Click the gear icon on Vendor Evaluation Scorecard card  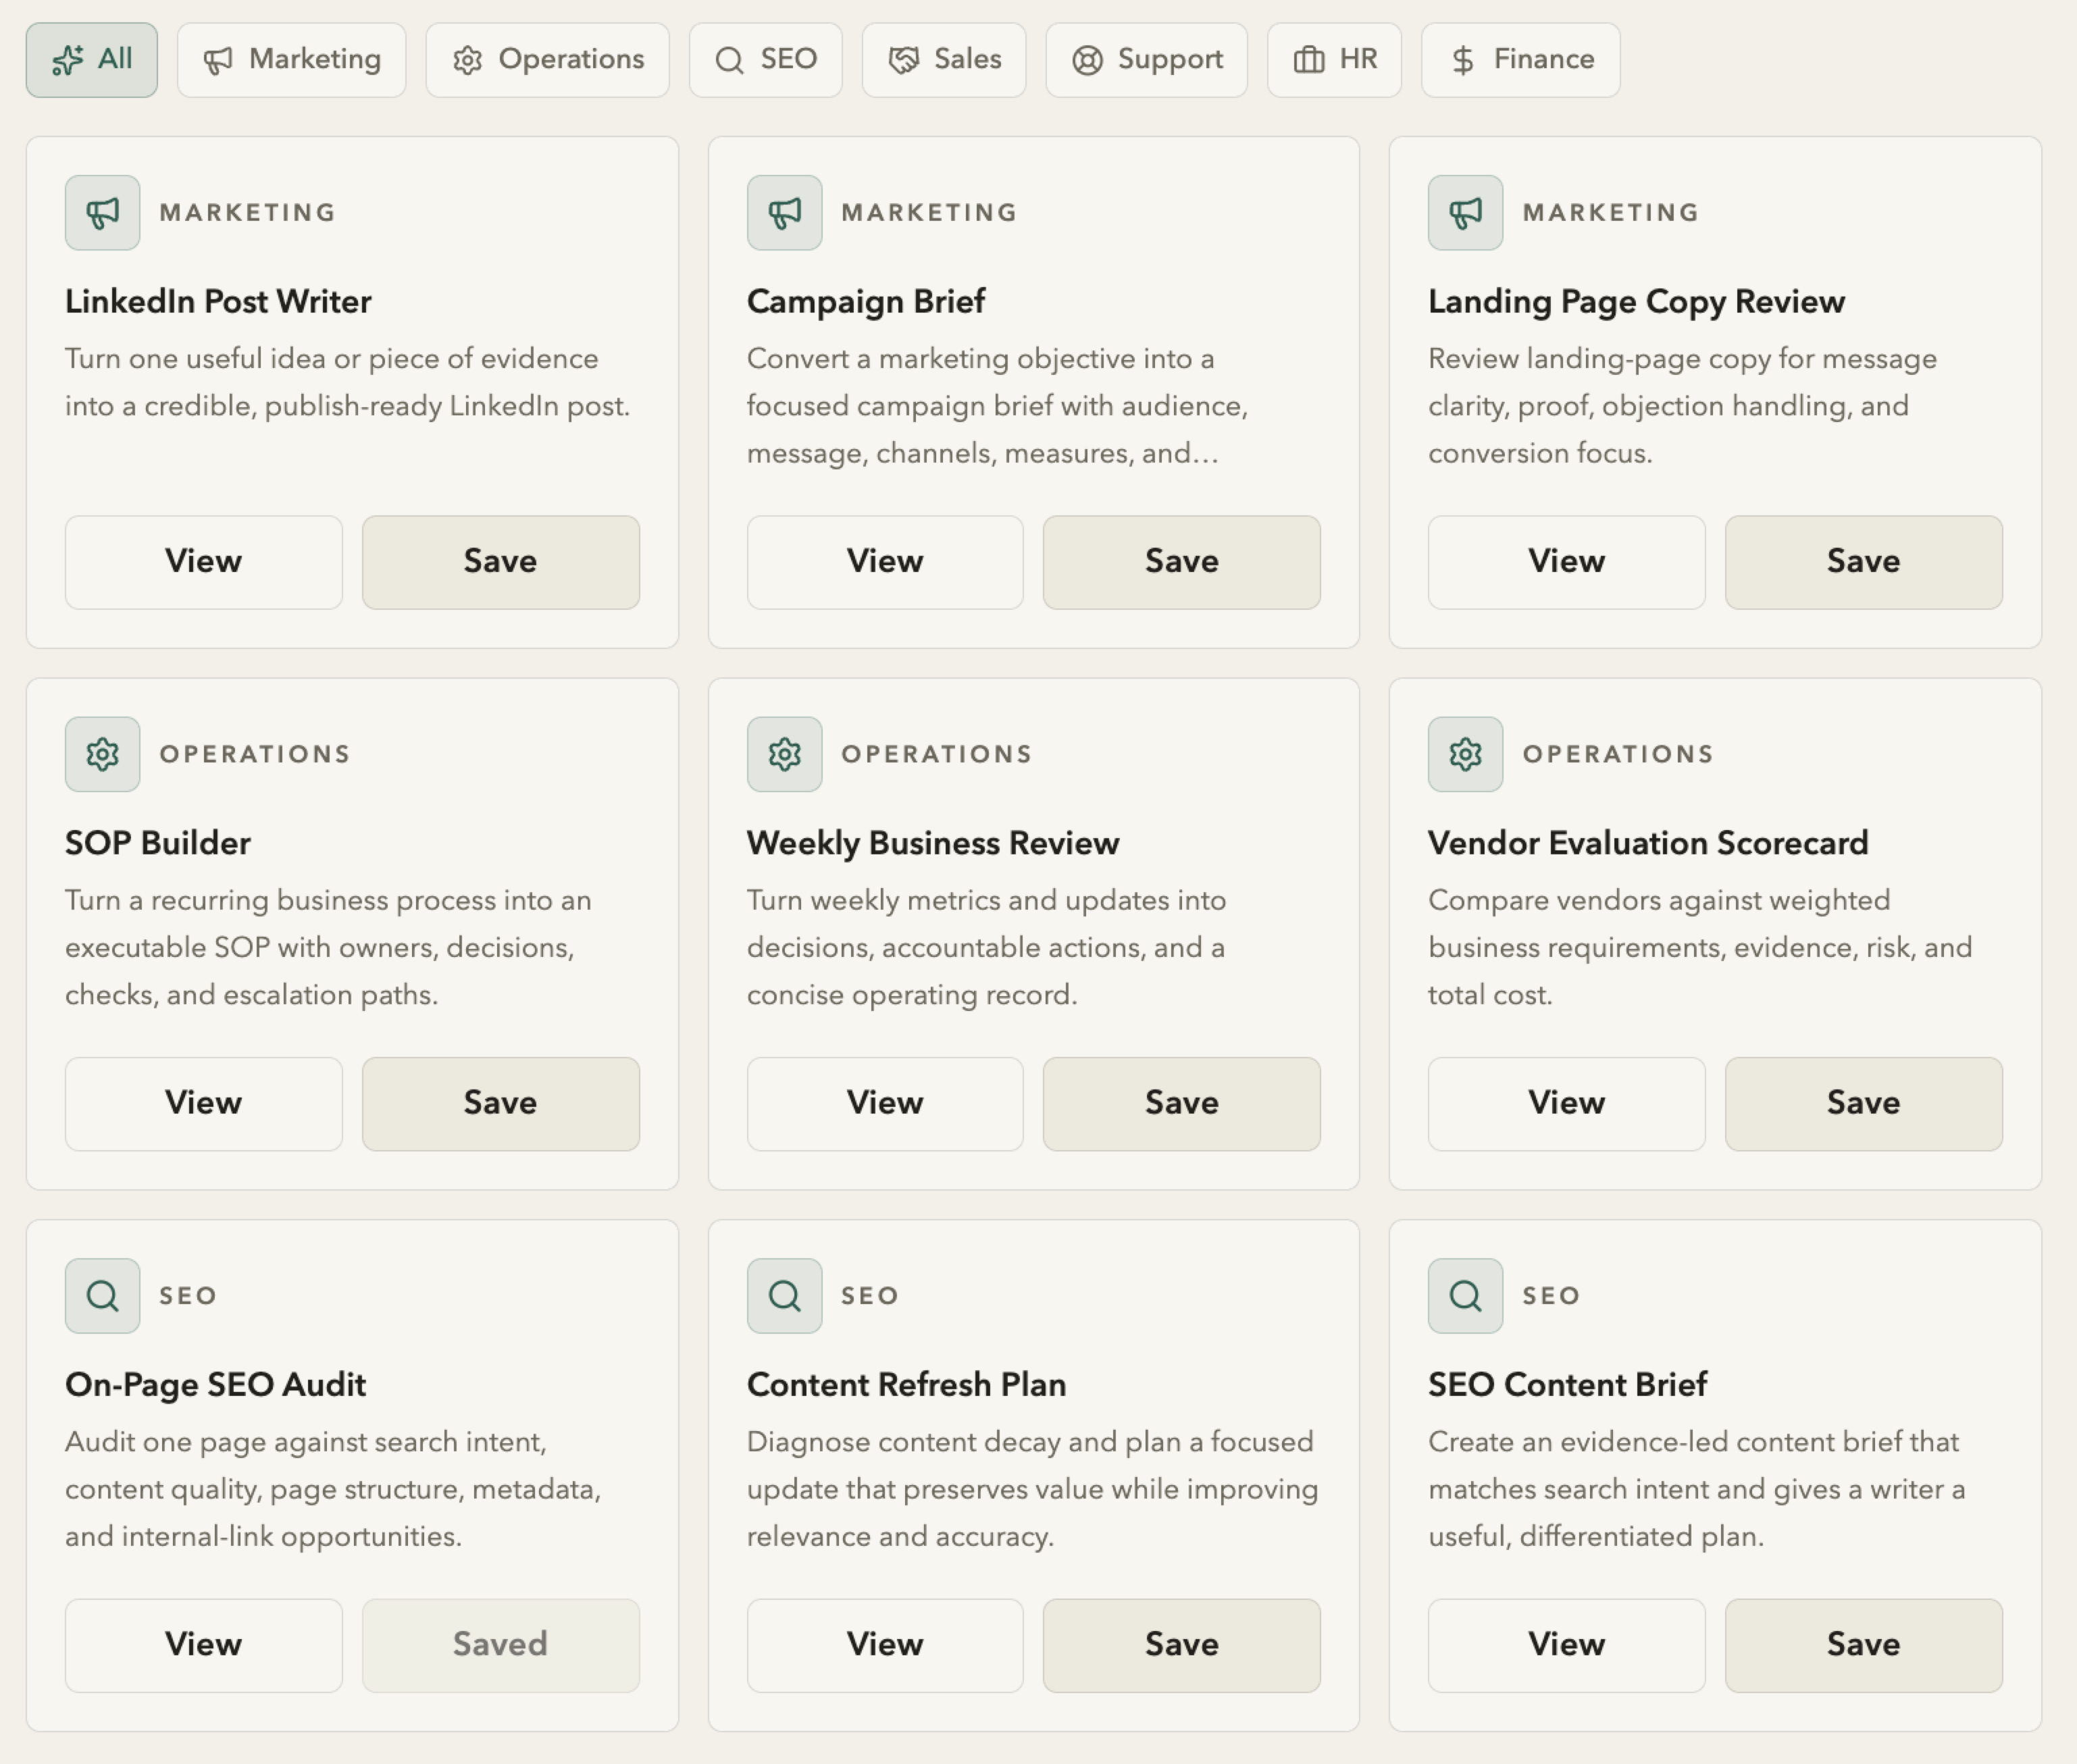click(1465, 754)
